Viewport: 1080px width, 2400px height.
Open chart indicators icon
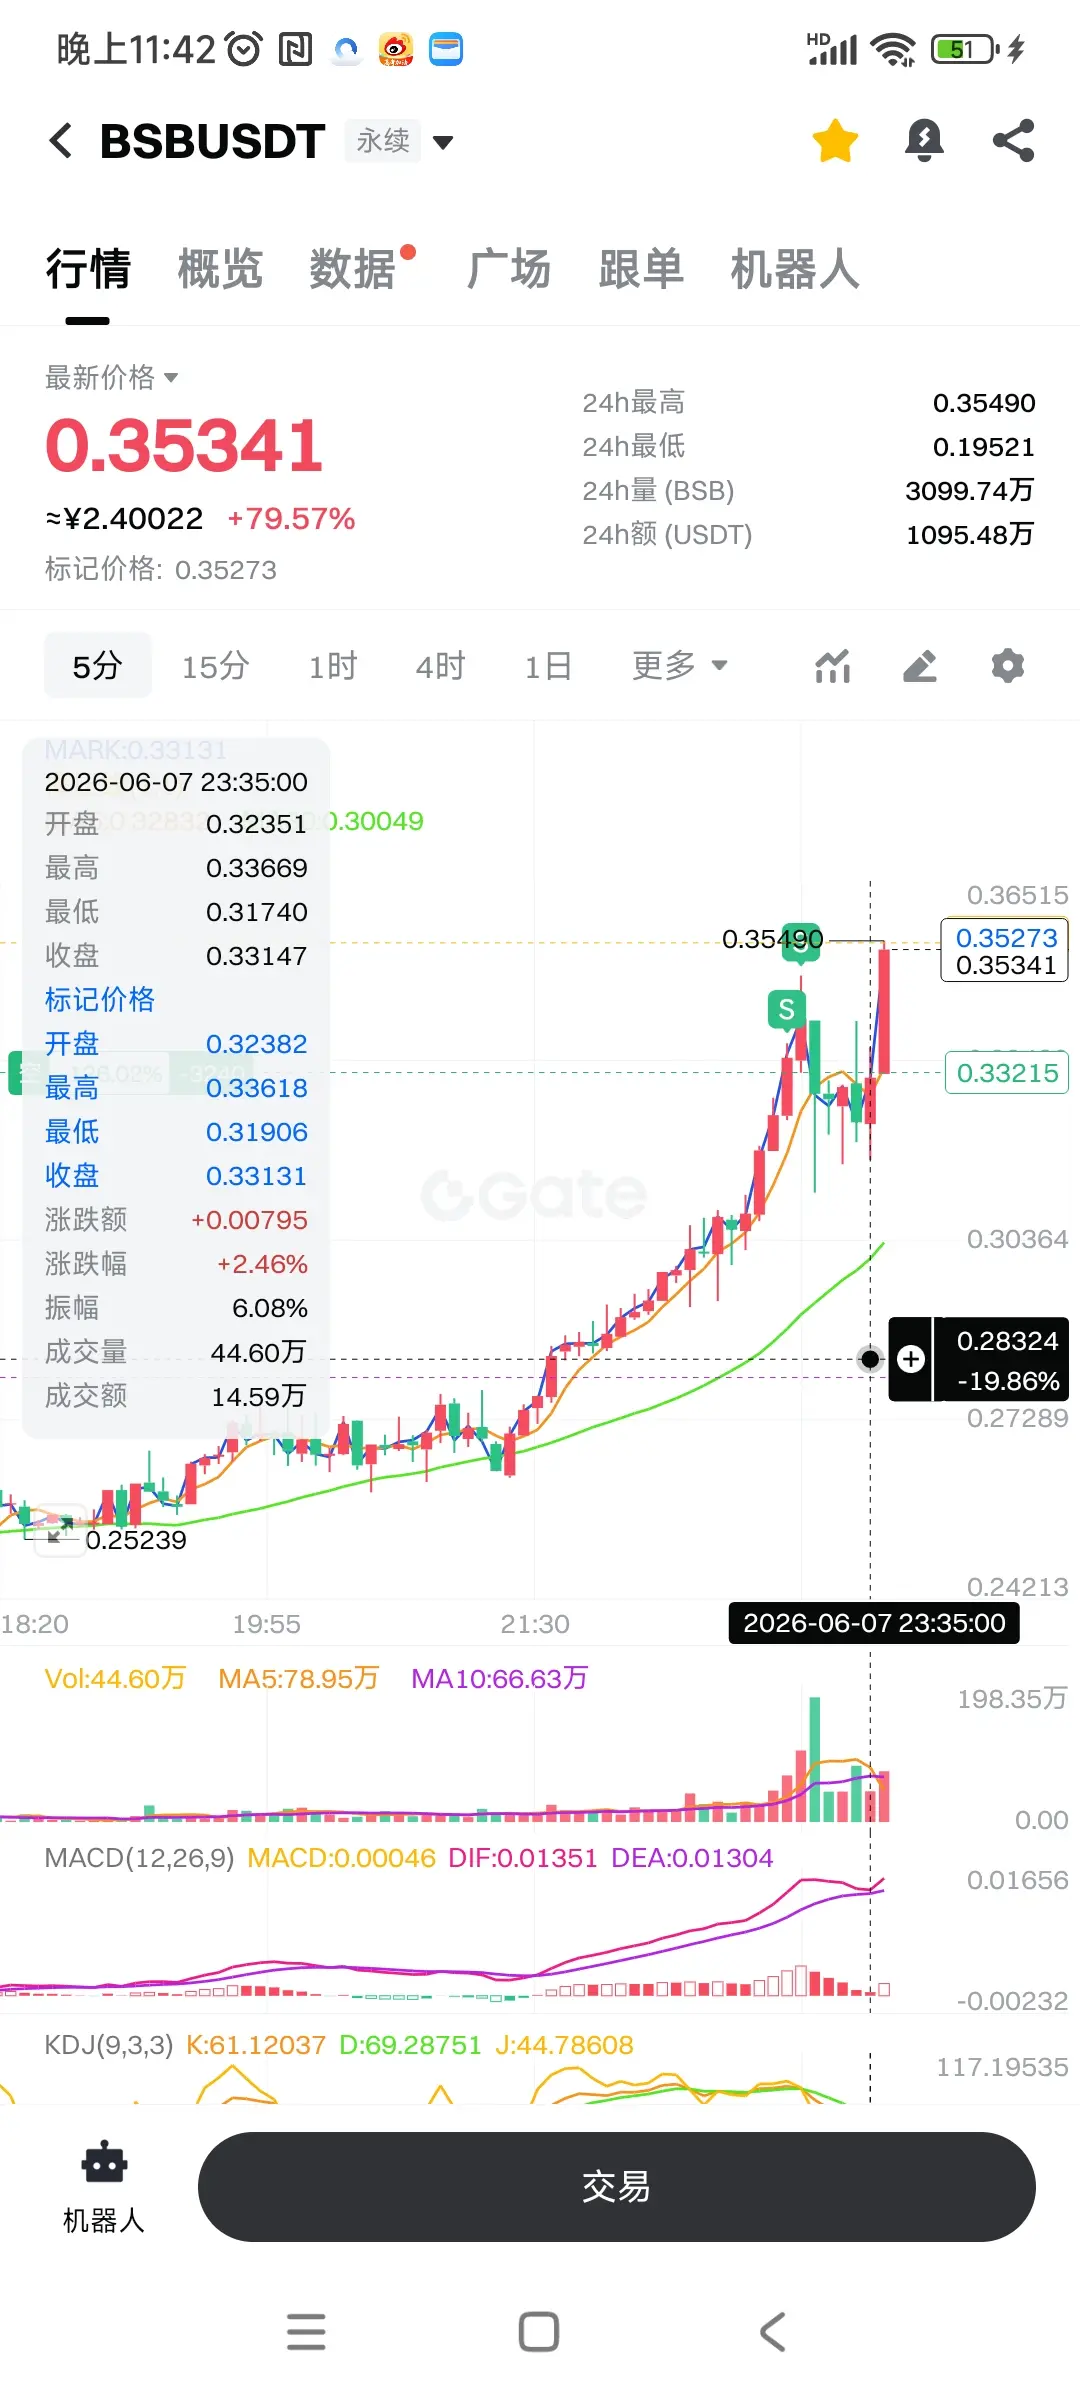tap(832, 666)
